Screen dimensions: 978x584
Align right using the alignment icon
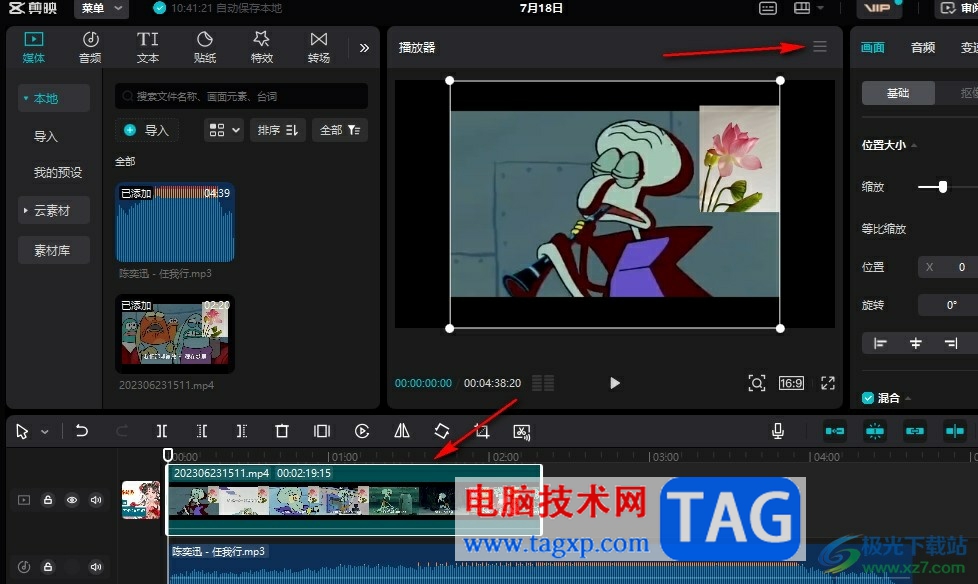pos(951,343)
